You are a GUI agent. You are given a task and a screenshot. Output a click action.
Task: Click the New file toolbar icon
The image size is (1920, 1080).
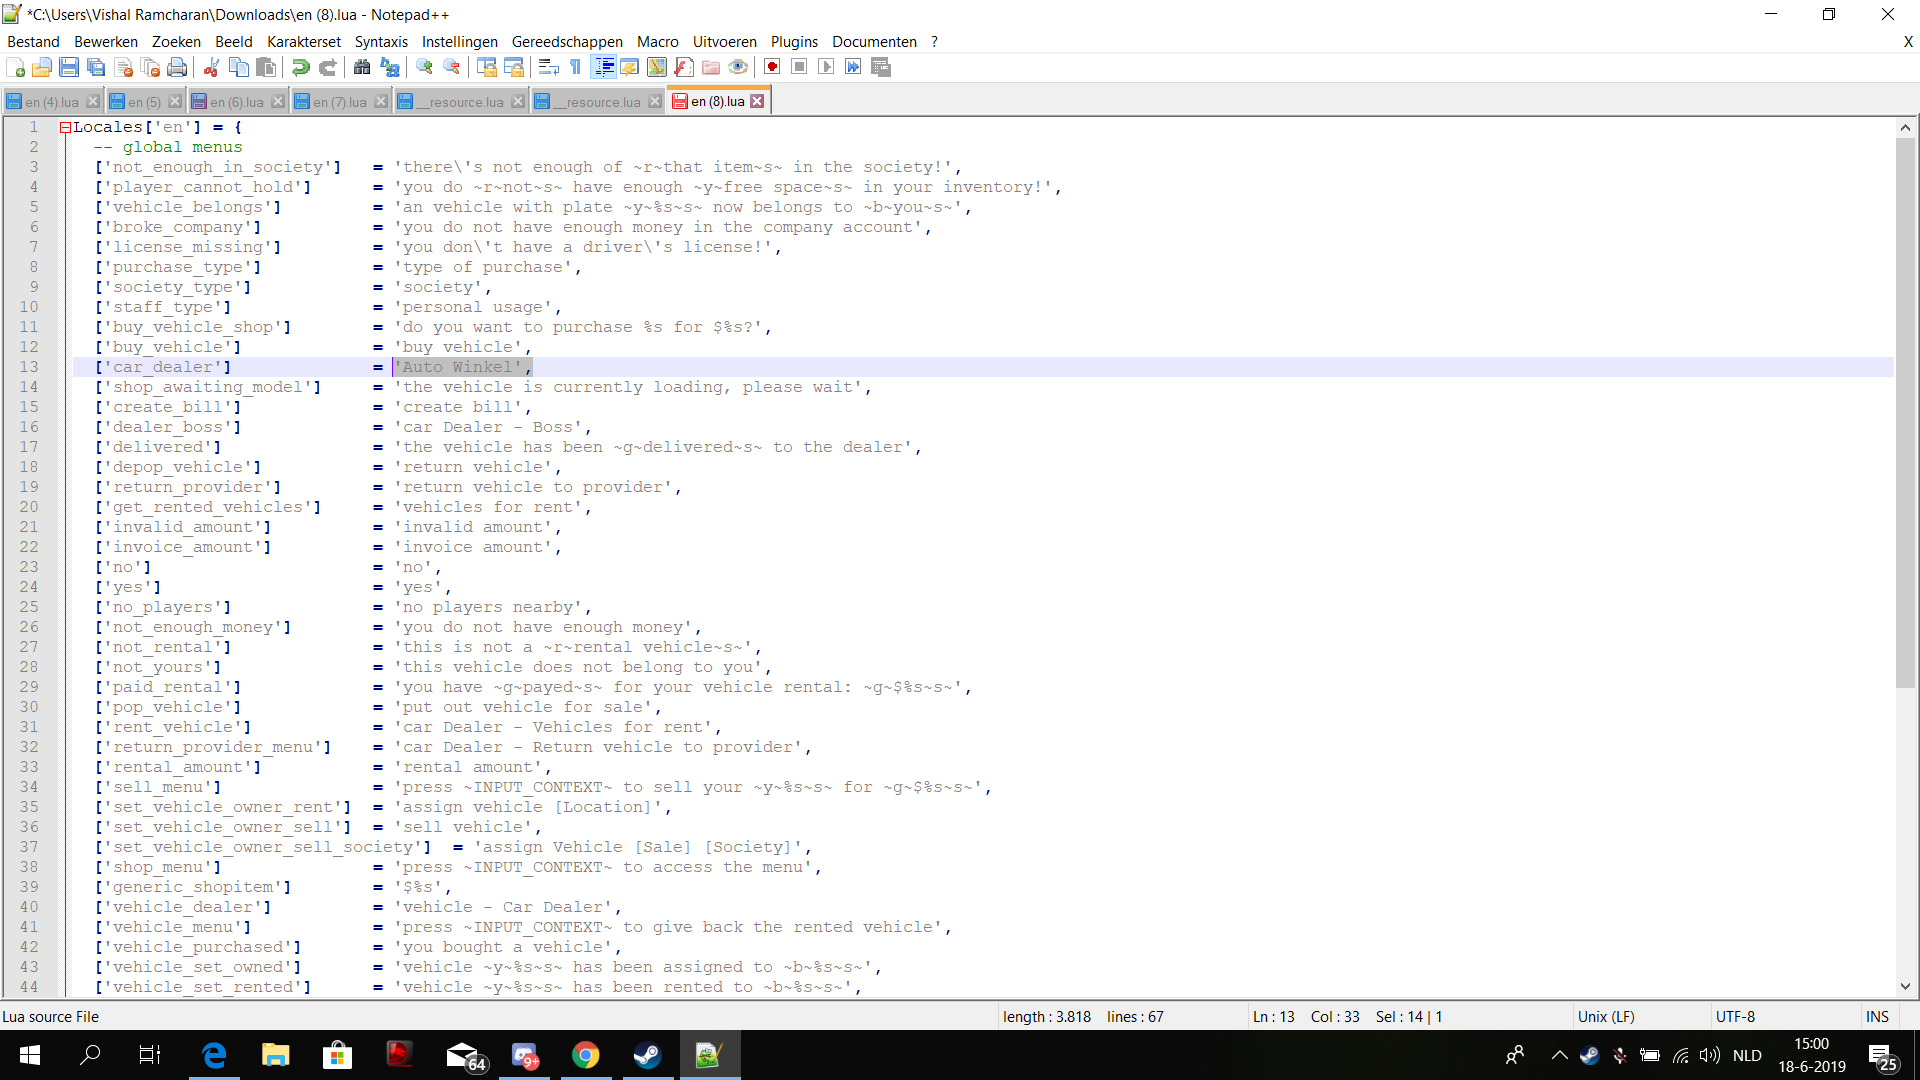pos(15,67)
